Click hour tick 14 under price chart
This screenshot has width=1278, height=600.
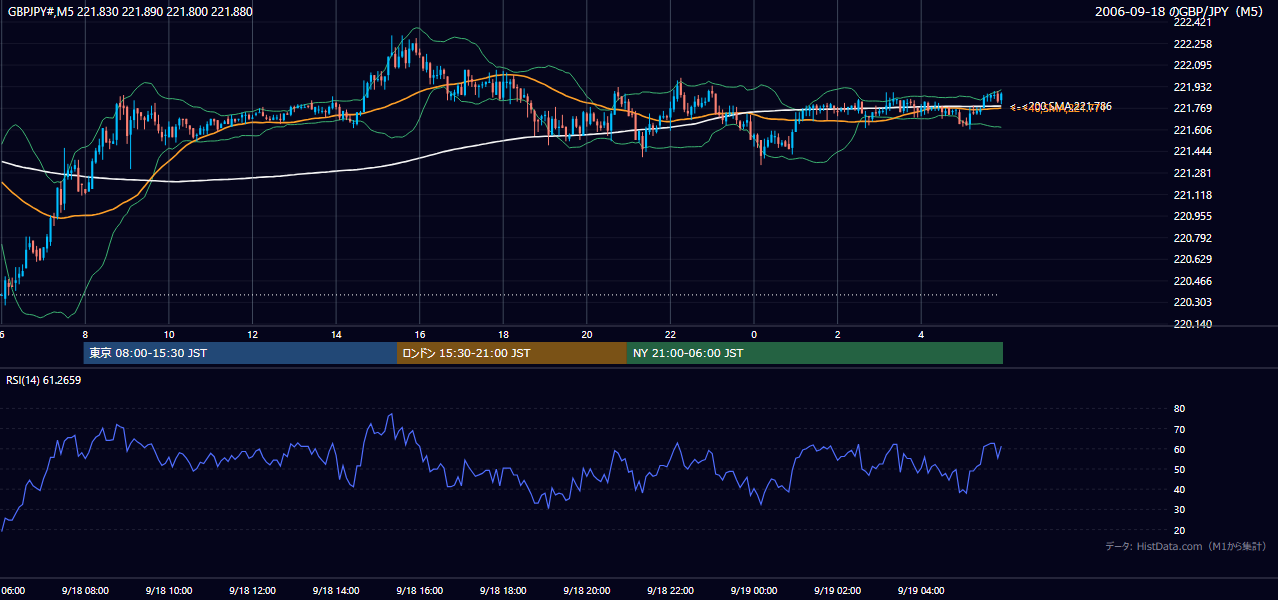tap(336, 334)
